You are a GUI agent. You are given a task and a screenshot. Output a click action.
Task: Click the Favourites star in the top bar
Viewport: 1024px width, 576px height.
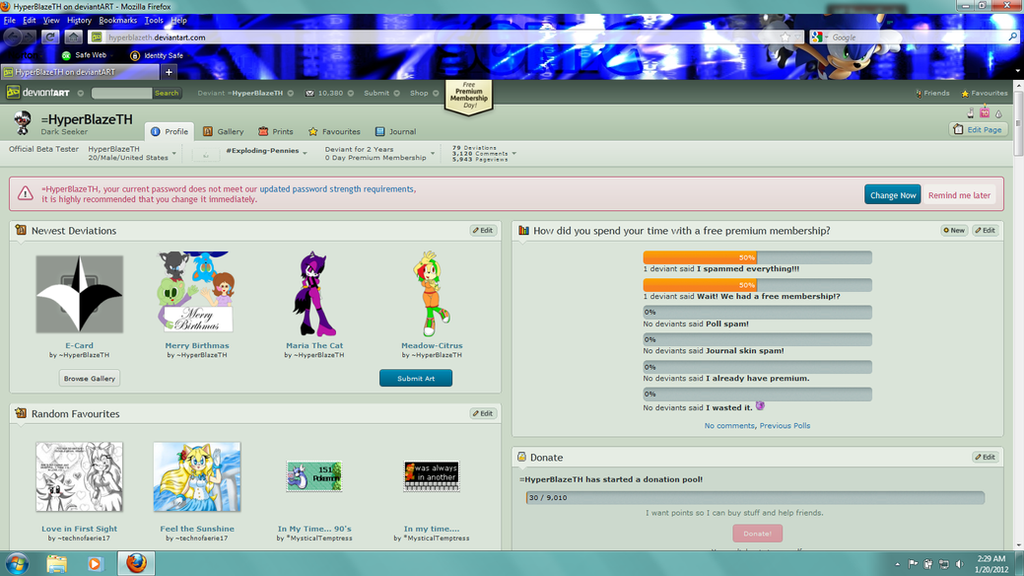coord(965,93)
